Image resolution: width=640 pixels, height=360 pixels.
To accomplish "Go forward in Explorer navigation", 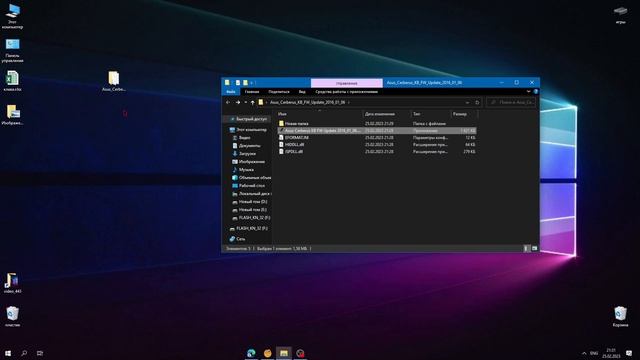I will [x=238, y=102].
